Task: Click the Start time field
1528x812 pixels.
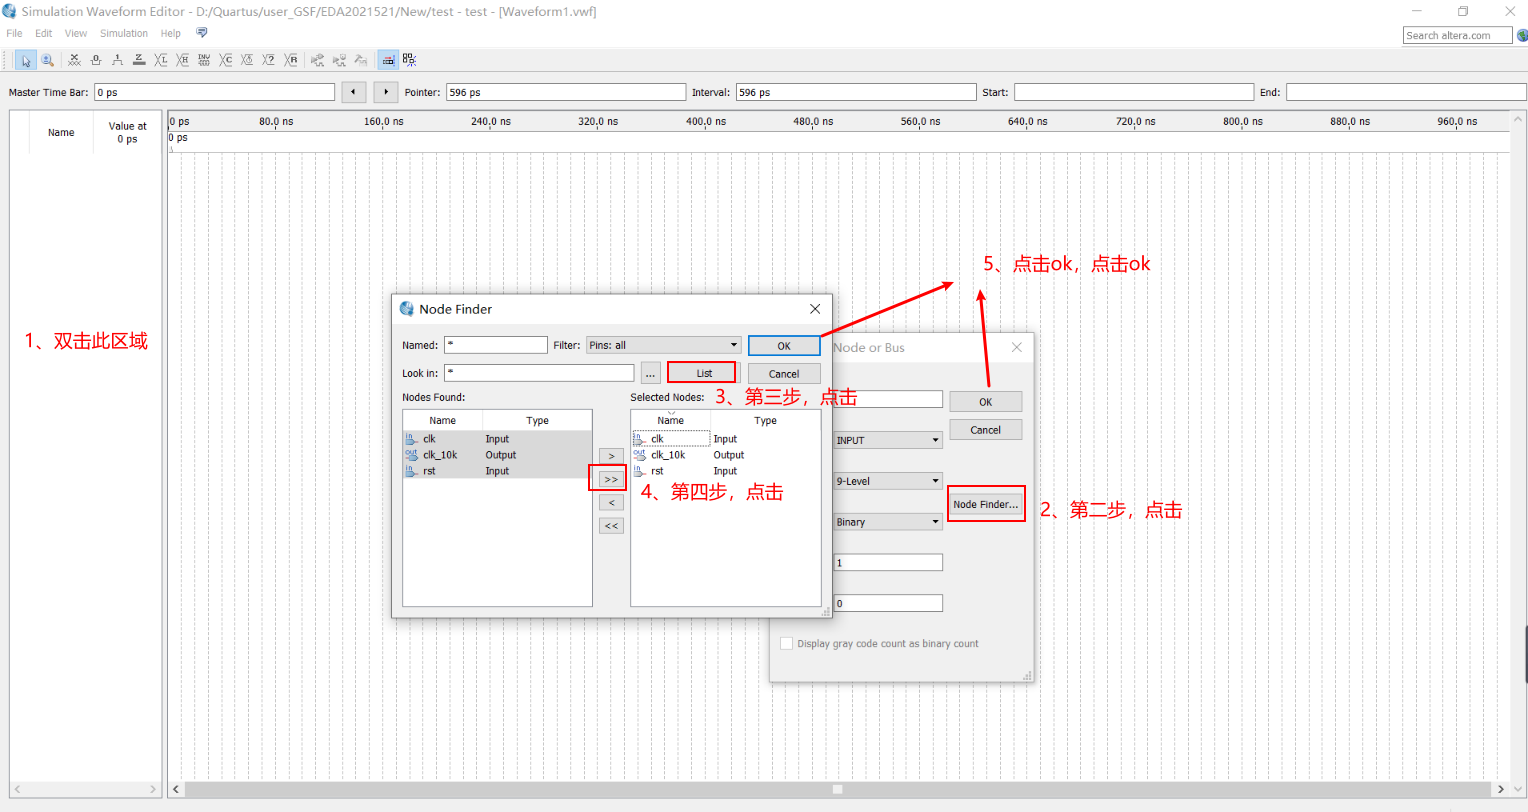Action: click(x=1134, y=92)
